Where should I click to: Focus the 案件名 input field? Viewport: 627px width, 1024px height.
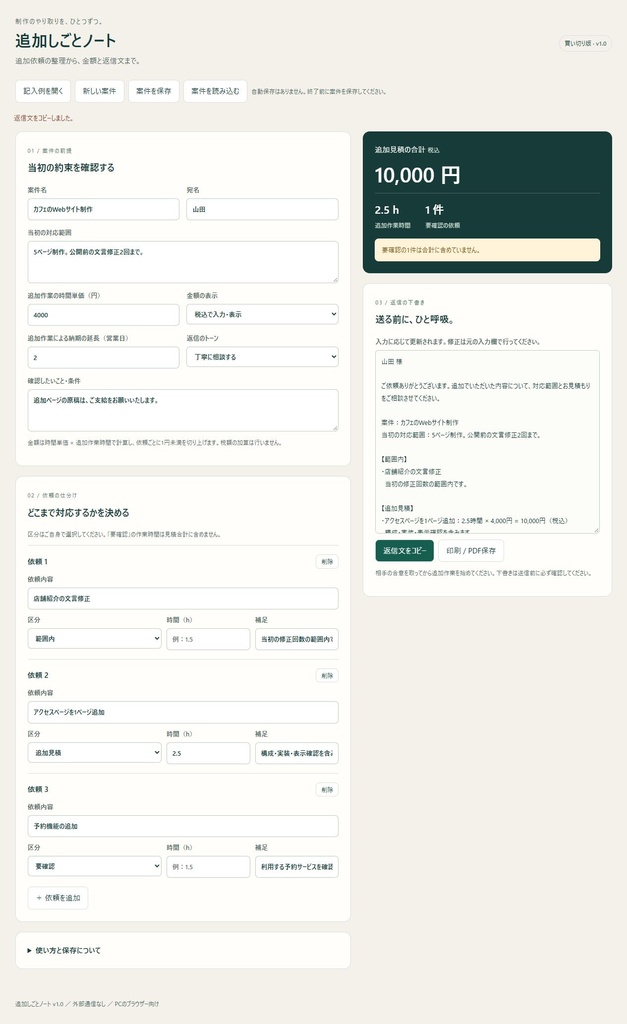(103, 209)
